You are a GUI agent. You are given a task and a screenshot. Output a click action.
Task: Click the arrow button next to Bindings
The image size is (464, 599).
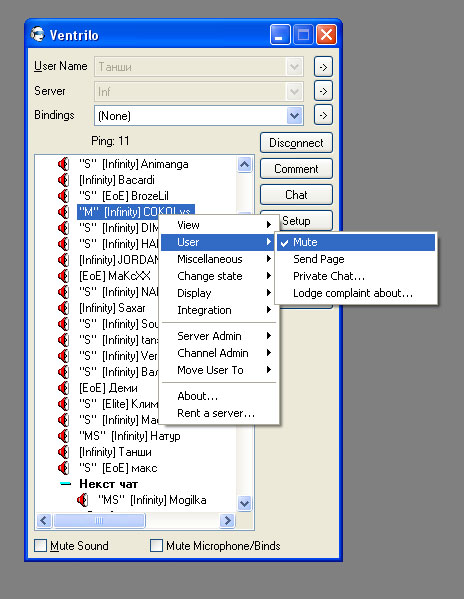(x=323, y=115)
